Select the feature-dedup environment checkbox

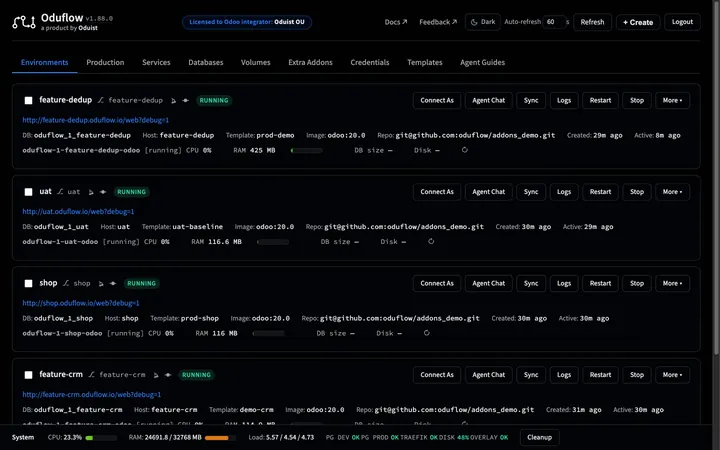(28, 100)
